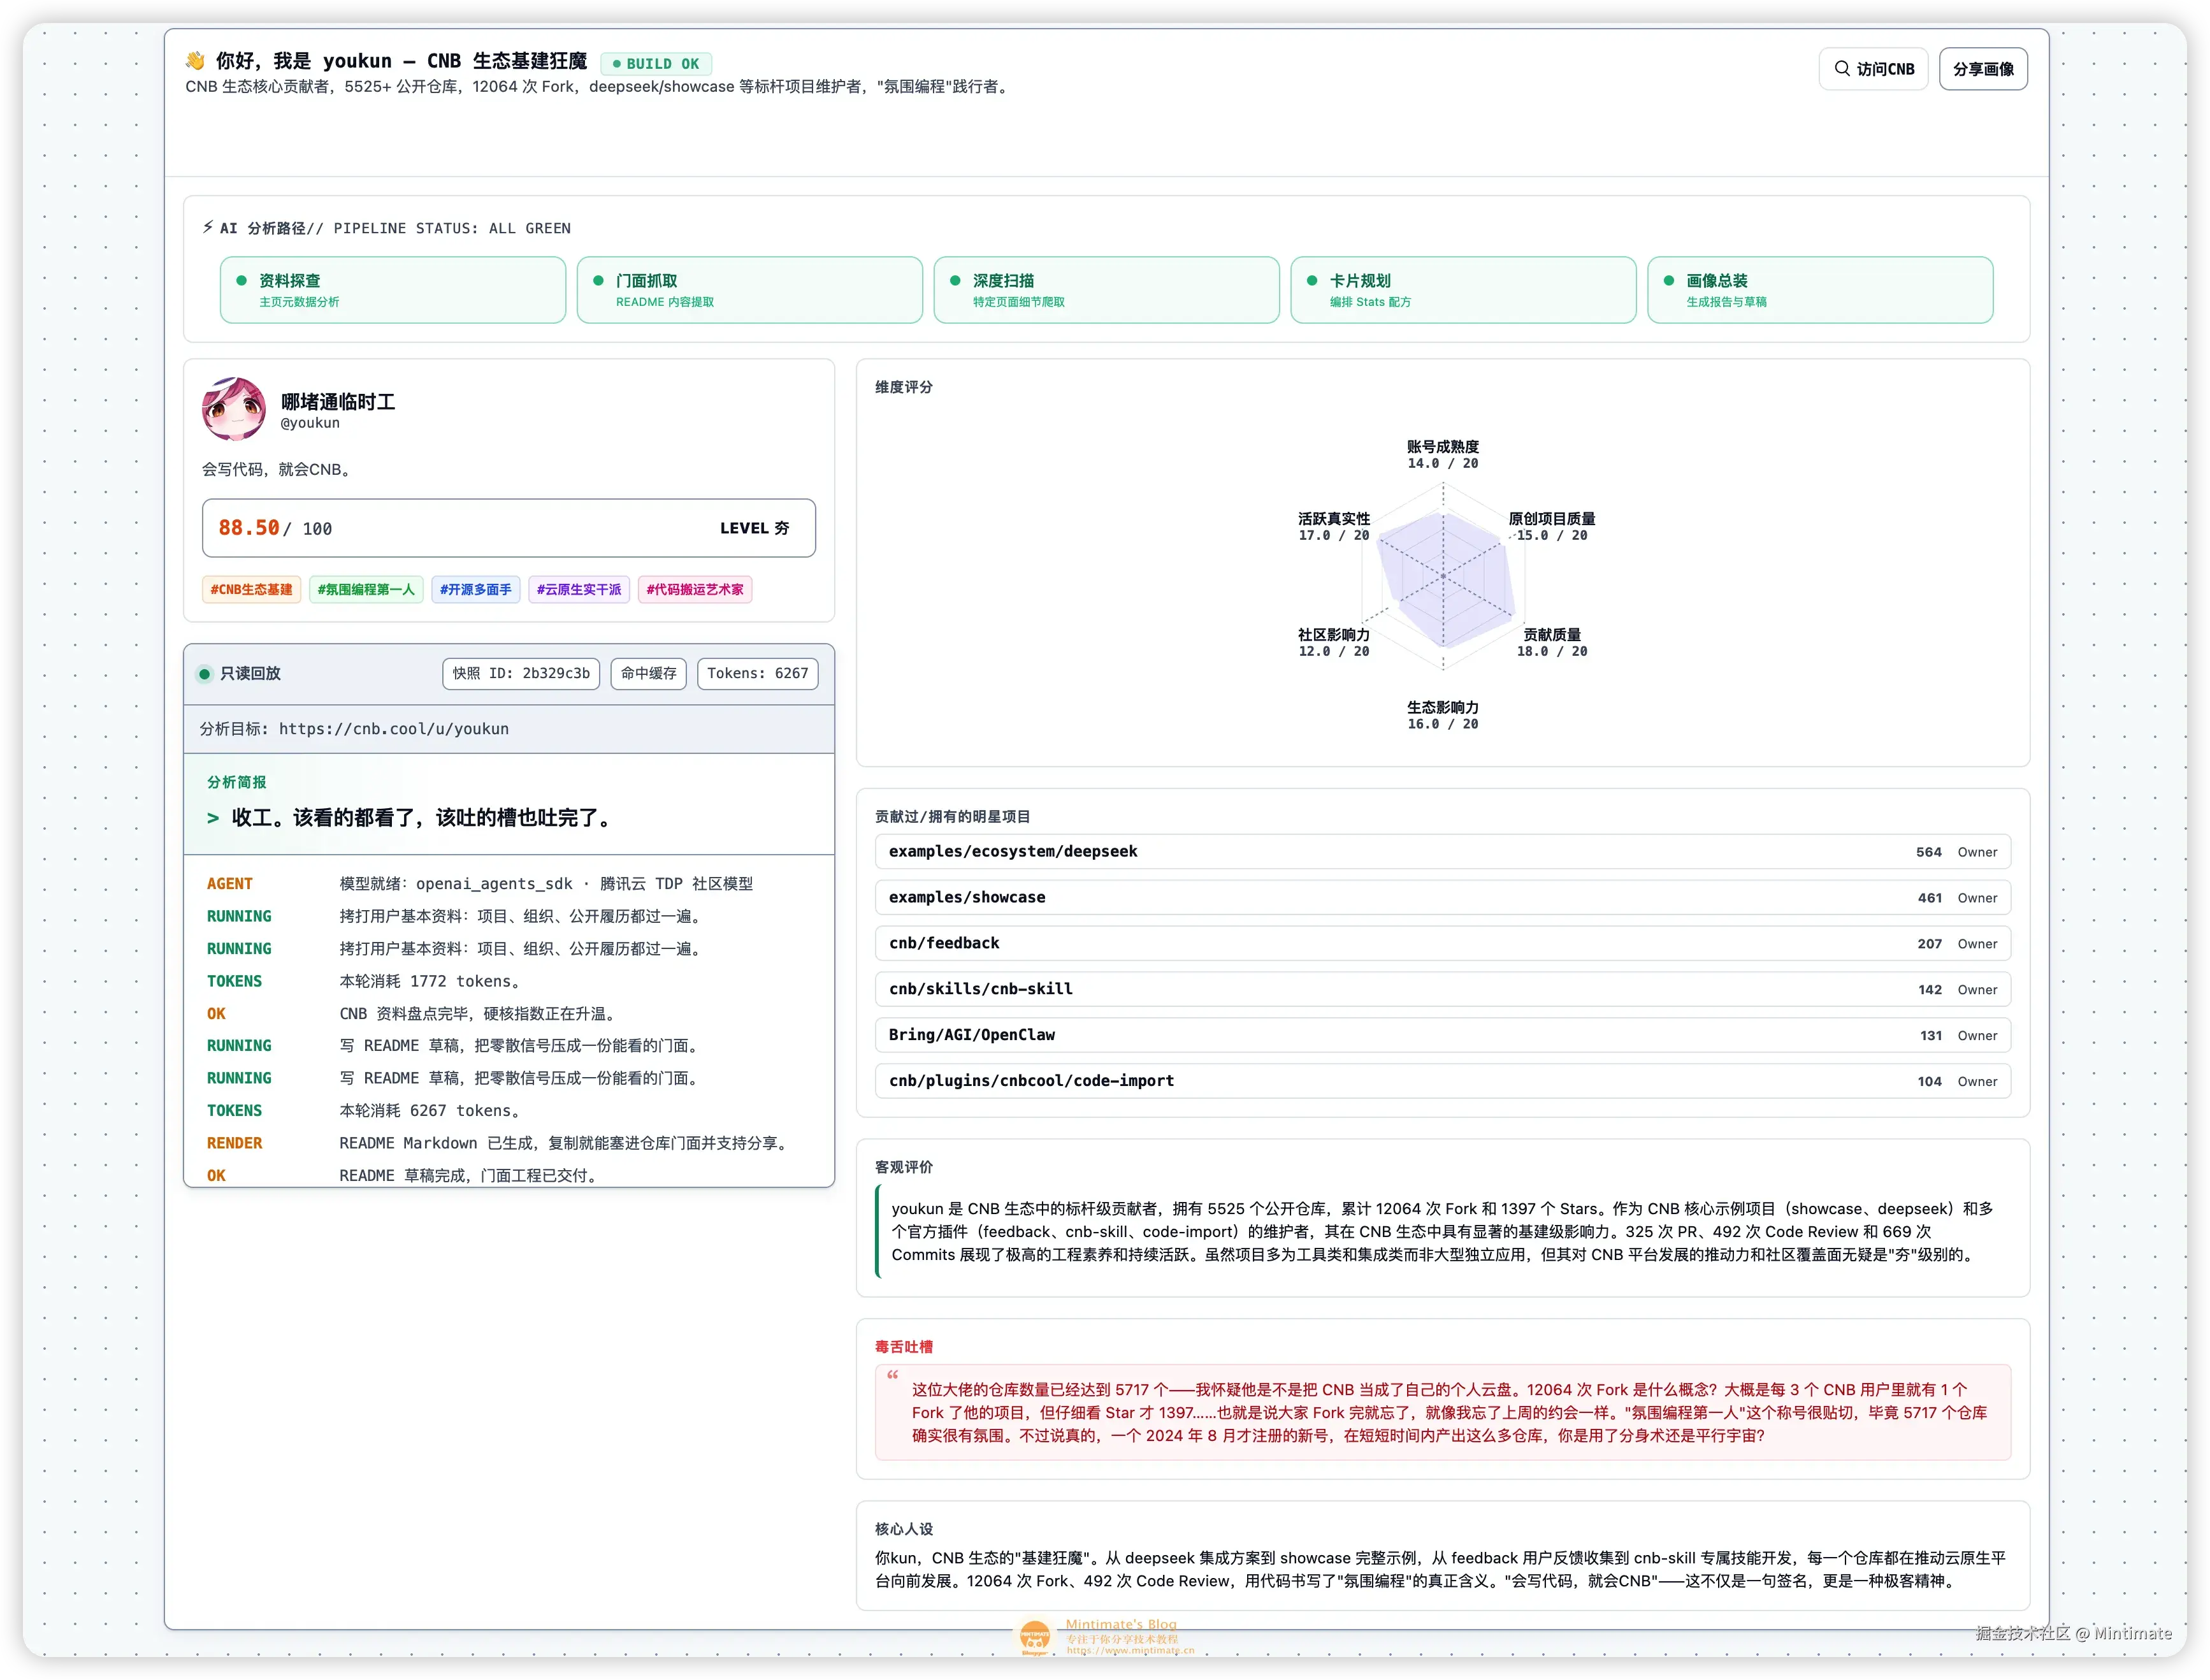
Task: Select the 卡片规划 pipeline step
Action: pyautogui.click(x=1463, y=290)
